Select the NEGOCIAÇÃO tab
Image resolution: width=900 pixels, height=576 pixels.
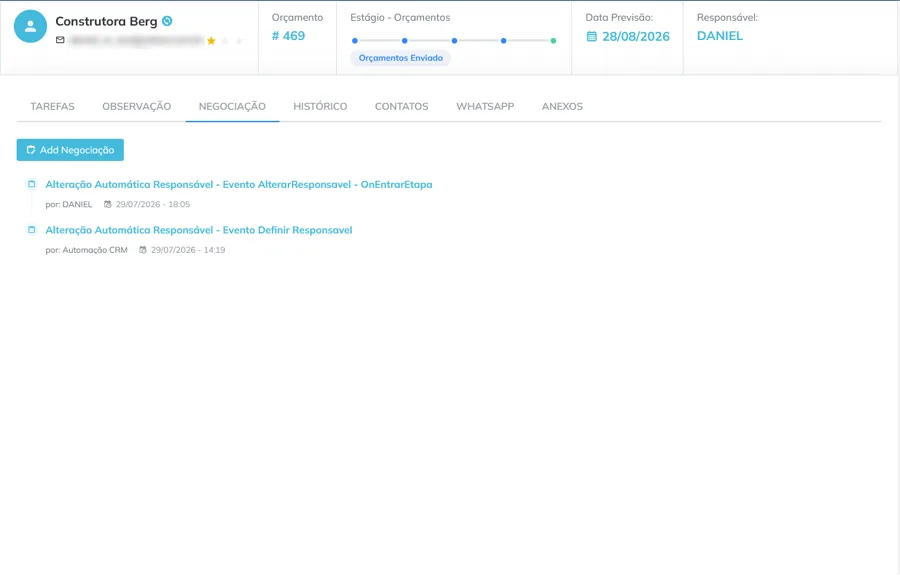[232, 106]
